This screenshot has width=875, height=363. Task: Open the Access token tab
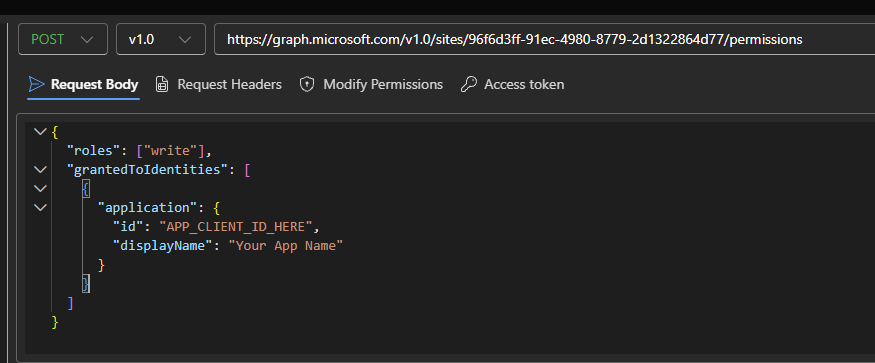pos(513,84)
